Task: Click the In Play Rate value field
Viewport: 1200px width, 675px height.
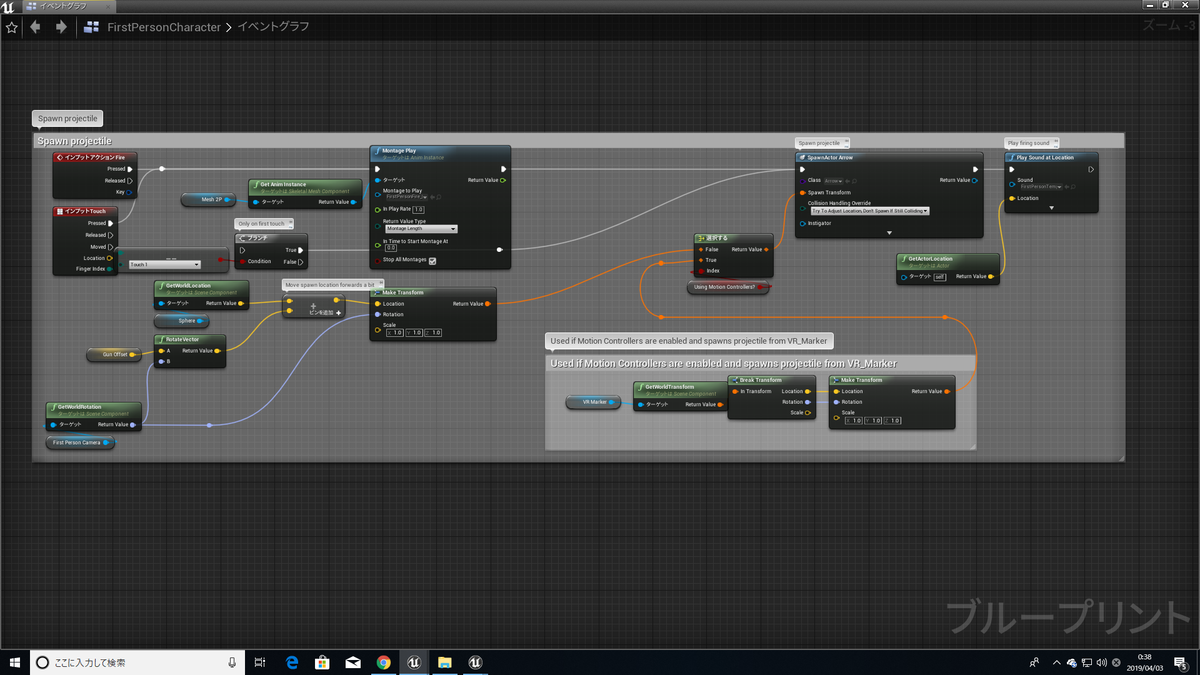Action: click(419, 209)
